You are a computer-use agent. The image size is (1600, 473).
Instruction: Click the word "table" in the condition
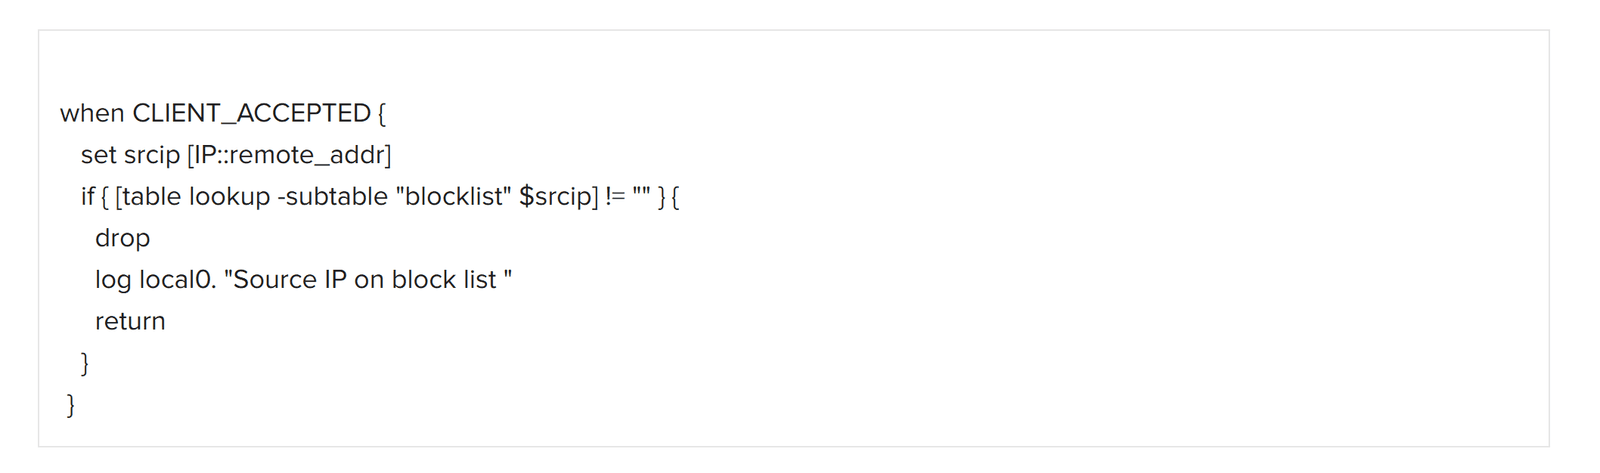tap(151, 197)
